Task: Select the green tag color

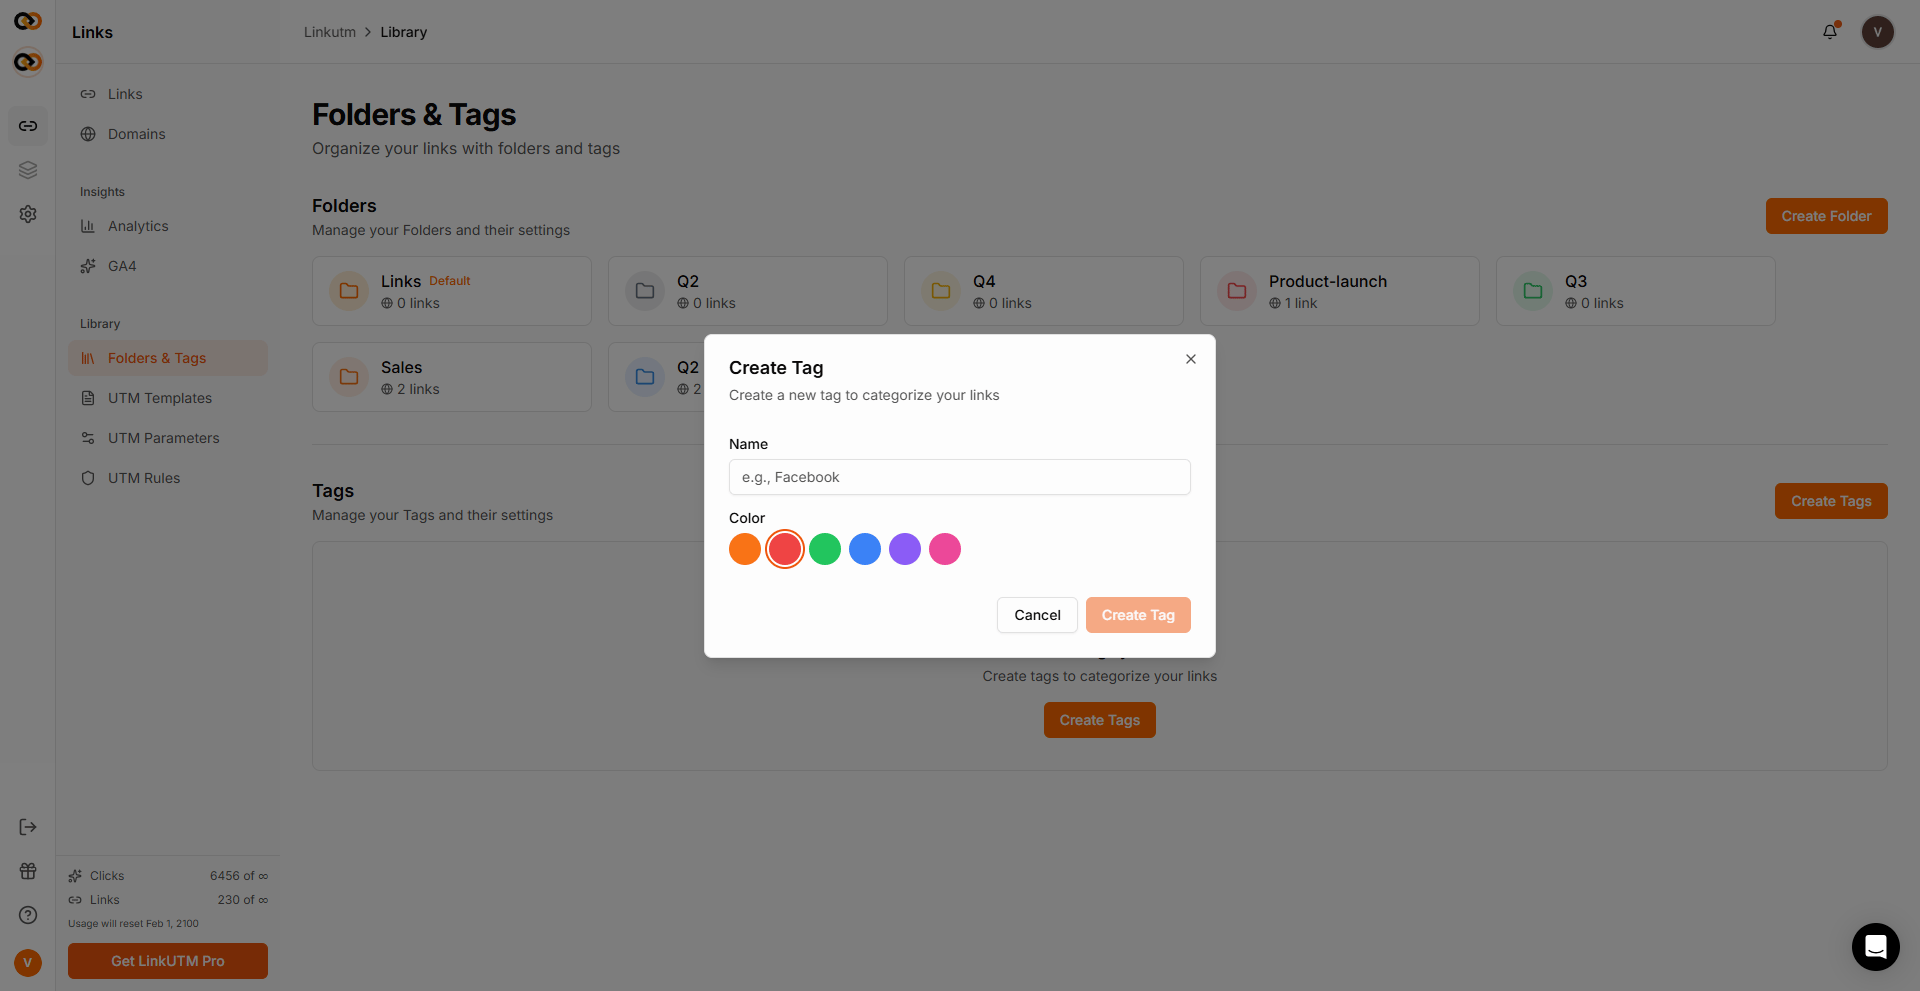Action: [x=825, y=549]
